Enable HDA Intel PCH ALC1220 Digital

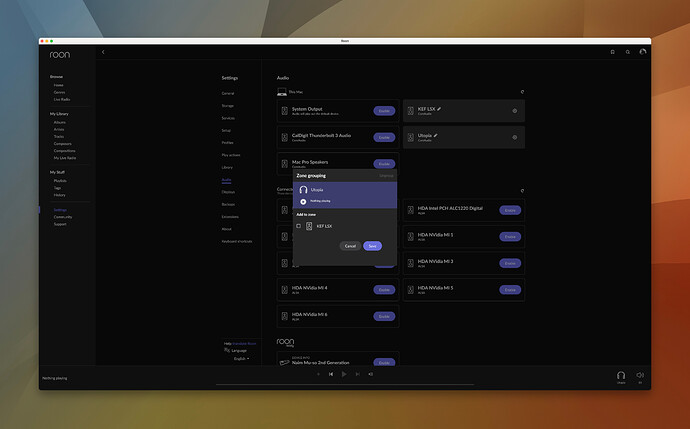point(510,210)
